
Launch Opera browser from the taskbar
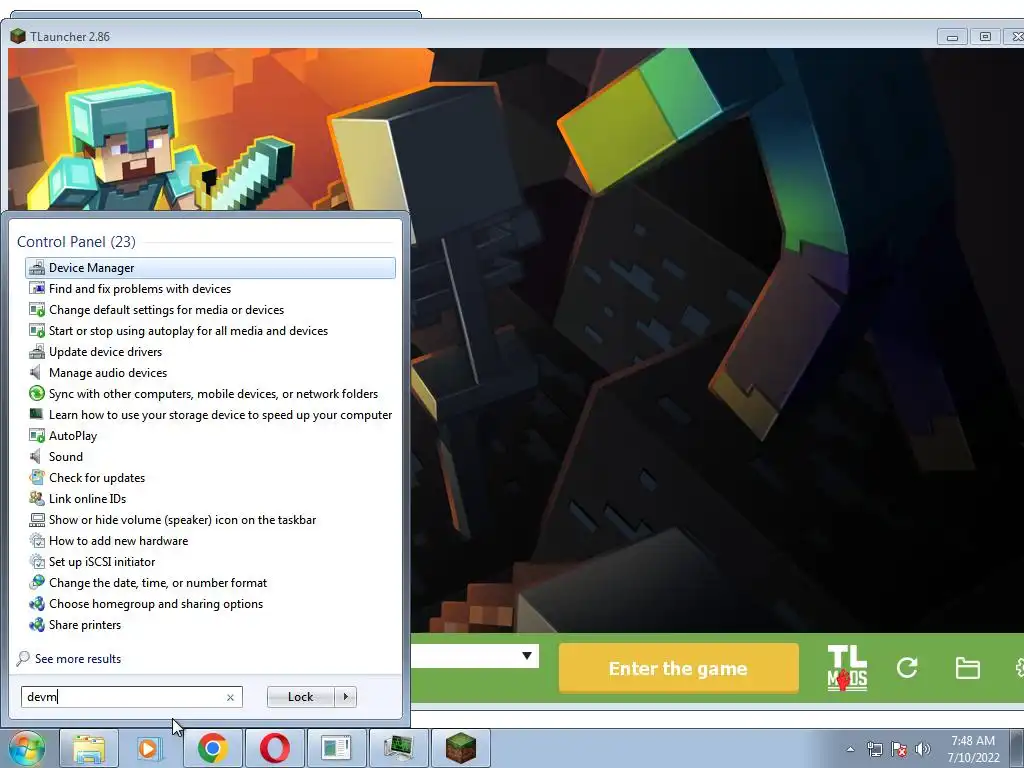pyautogui.click(x=275, y=748)
